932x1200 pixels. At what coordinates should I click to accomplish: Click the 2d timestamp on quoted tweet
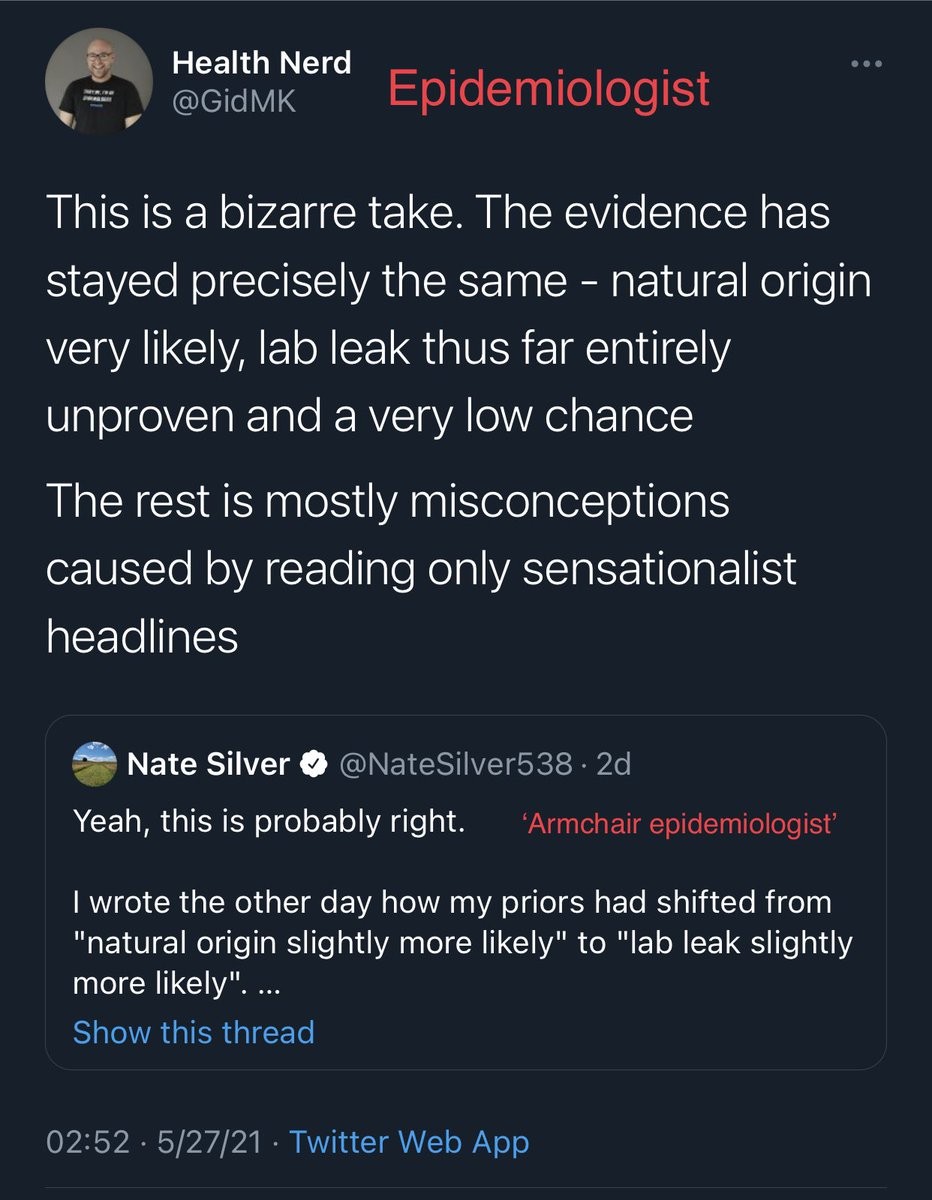(613, 765)
